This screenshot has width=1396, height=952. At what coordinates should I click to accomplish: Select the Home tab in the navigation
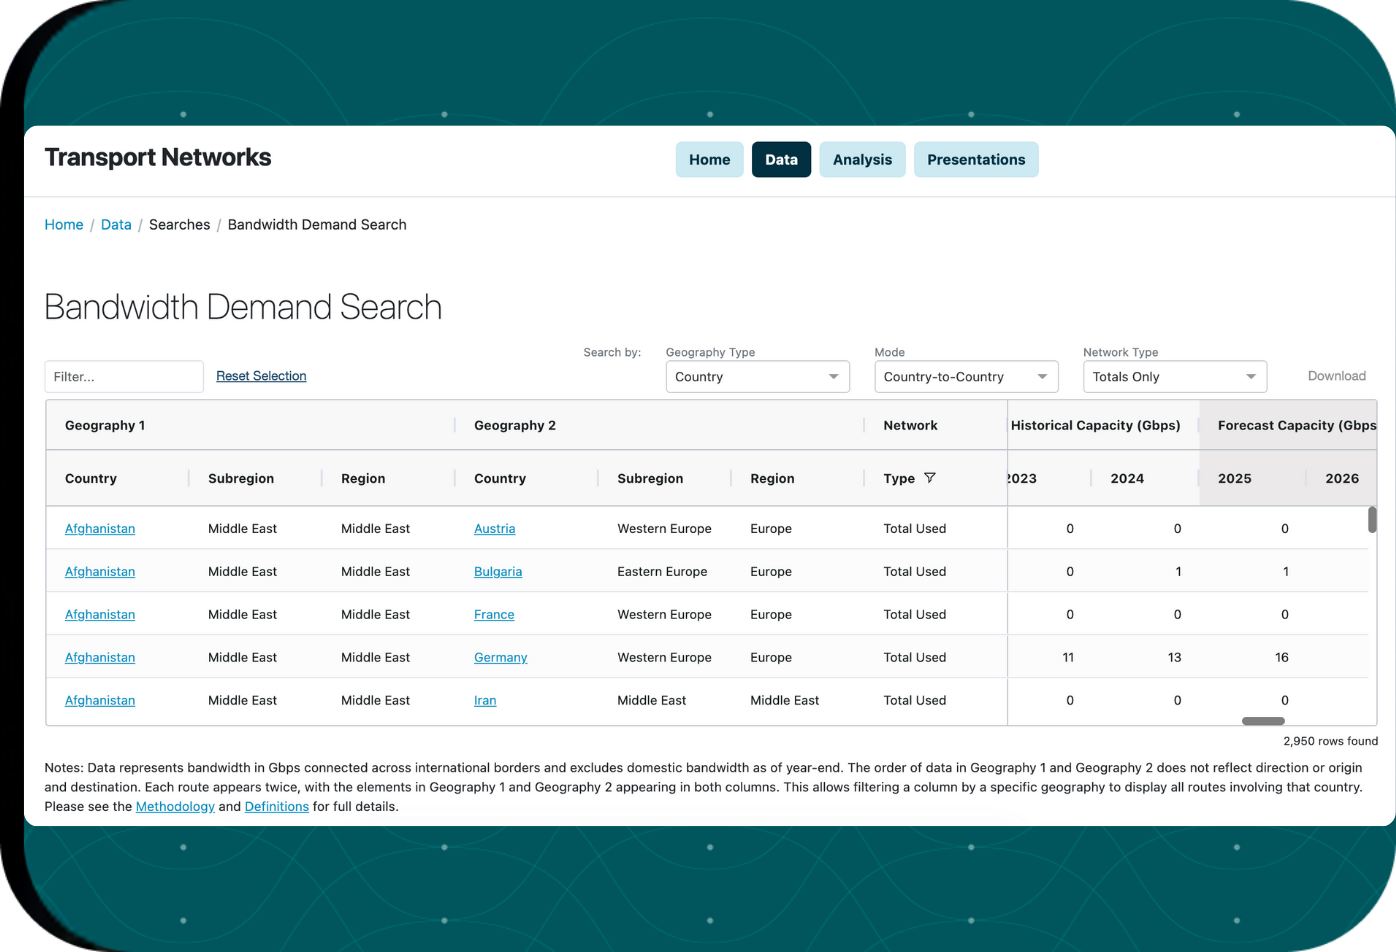click(x=709, y=159)
